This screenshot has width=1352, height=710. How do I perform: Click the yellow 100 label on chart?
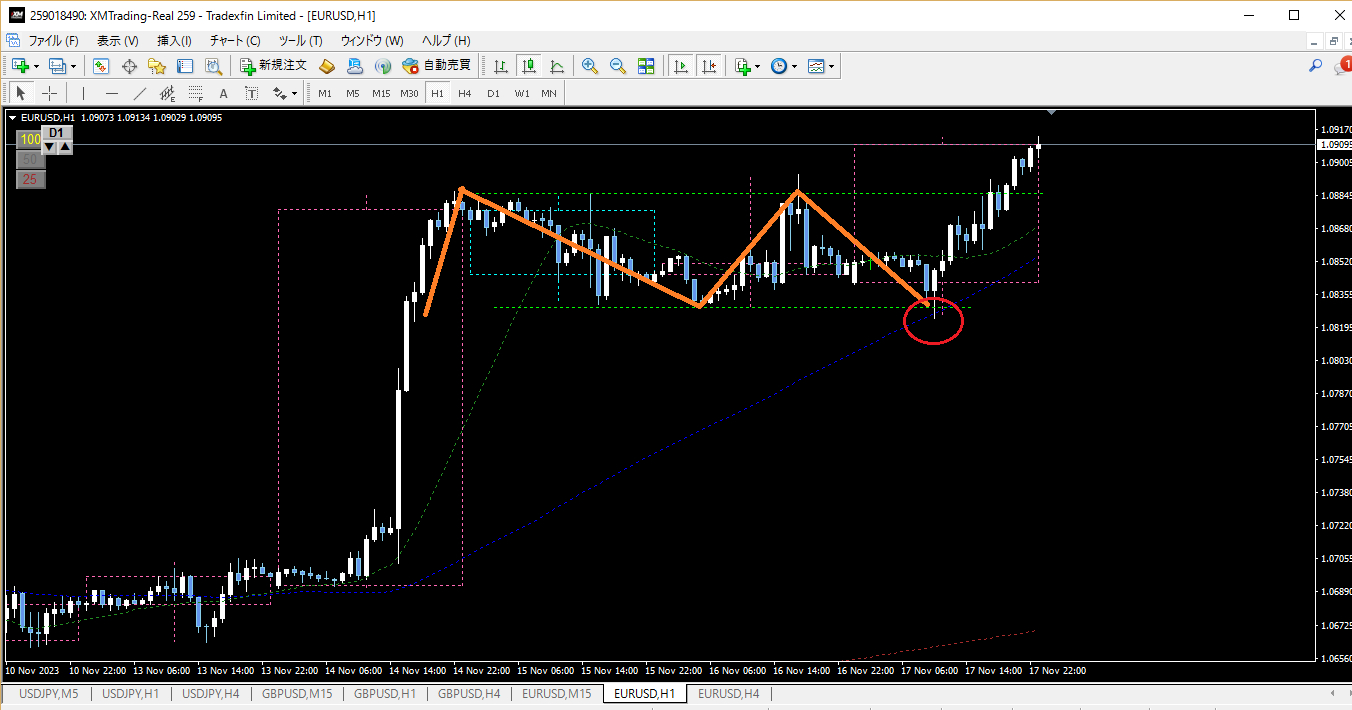(30, 140)
